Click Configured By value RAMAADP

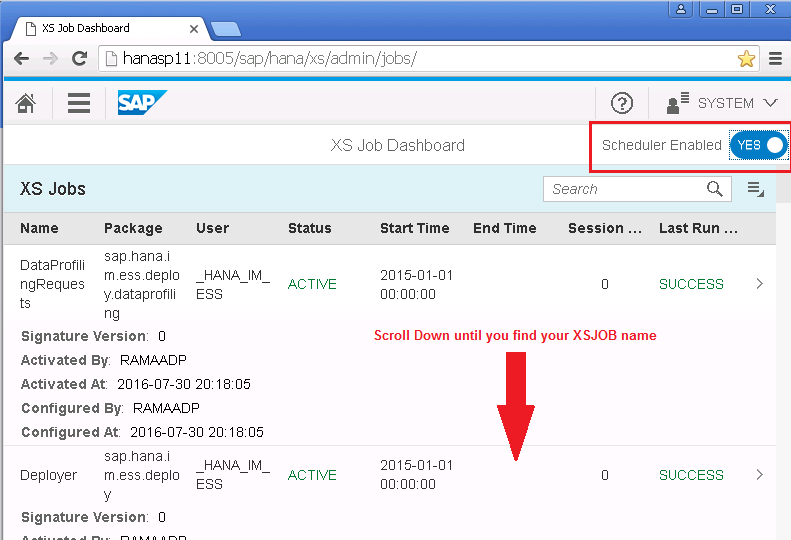(x=166, y=408)
